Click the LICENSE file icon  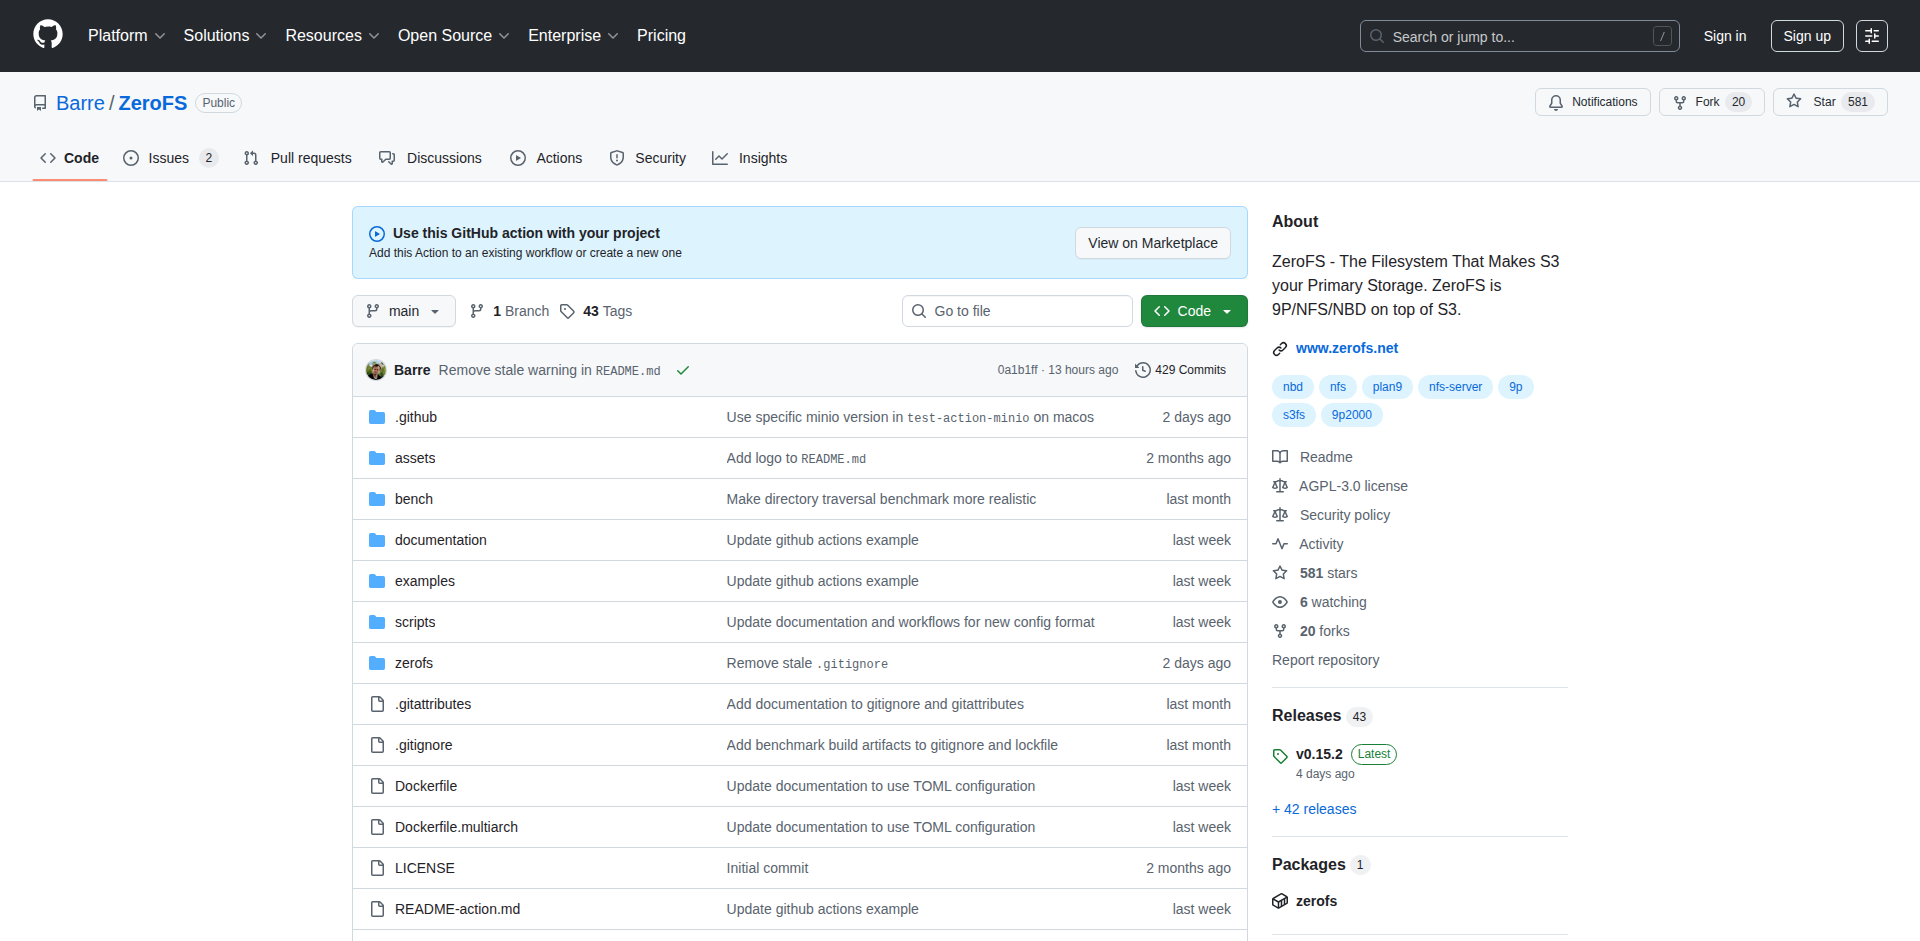pyautogui.click(x=377, y=868)
